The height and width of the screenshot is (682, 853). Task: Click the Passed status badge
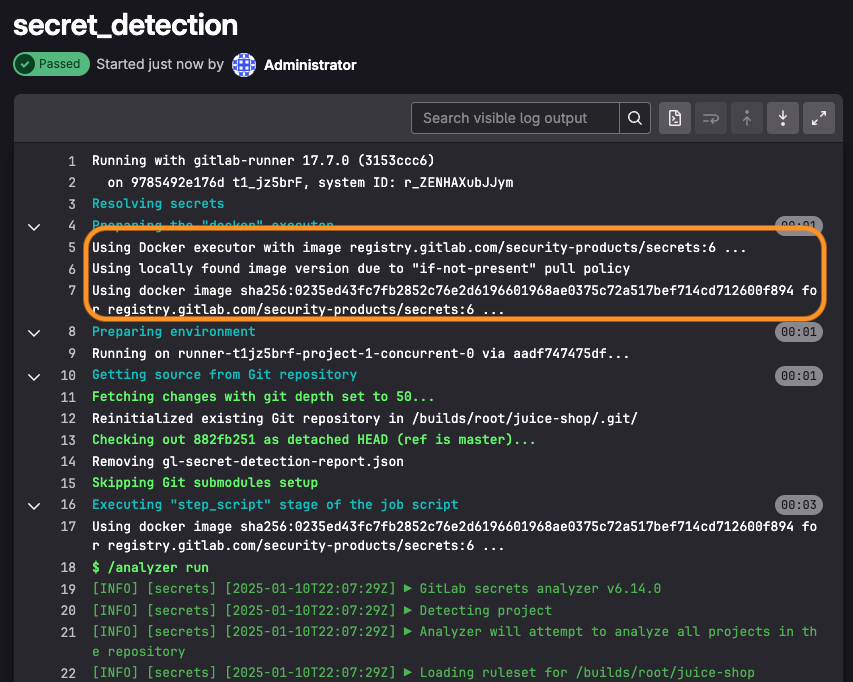tap(51, 64)
